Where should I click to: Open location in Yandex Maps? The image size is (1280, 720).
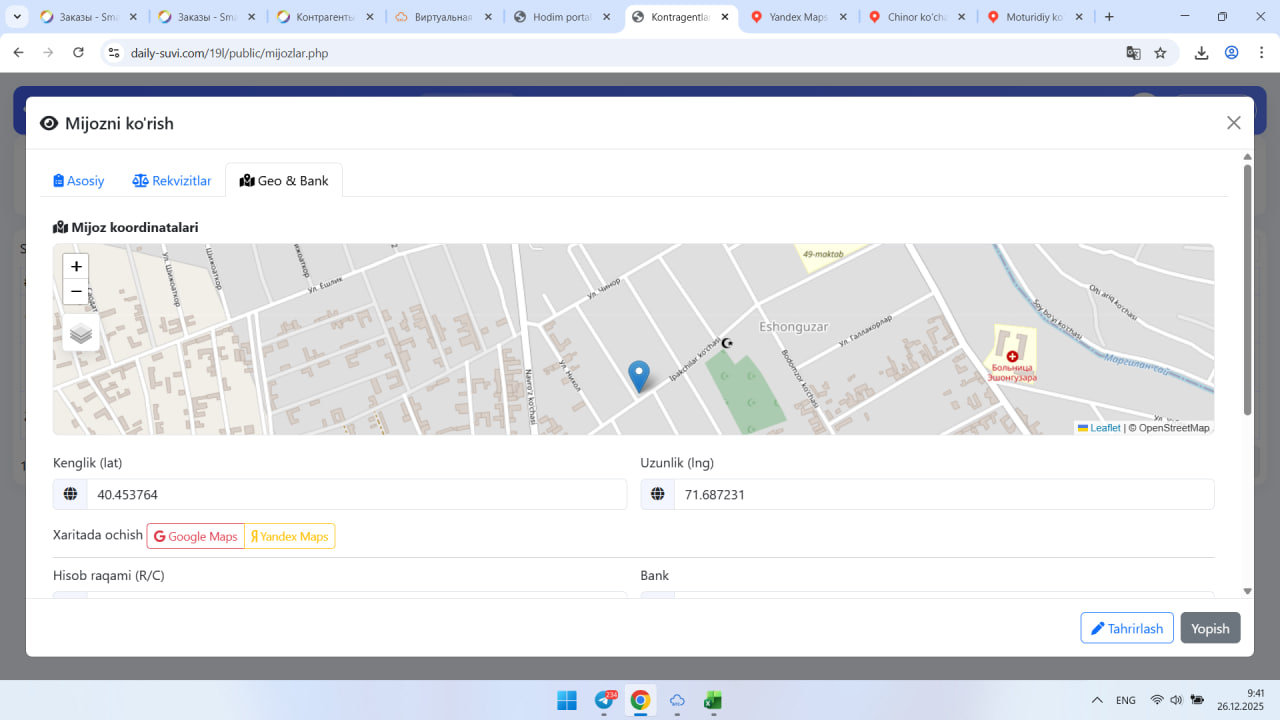290,537
